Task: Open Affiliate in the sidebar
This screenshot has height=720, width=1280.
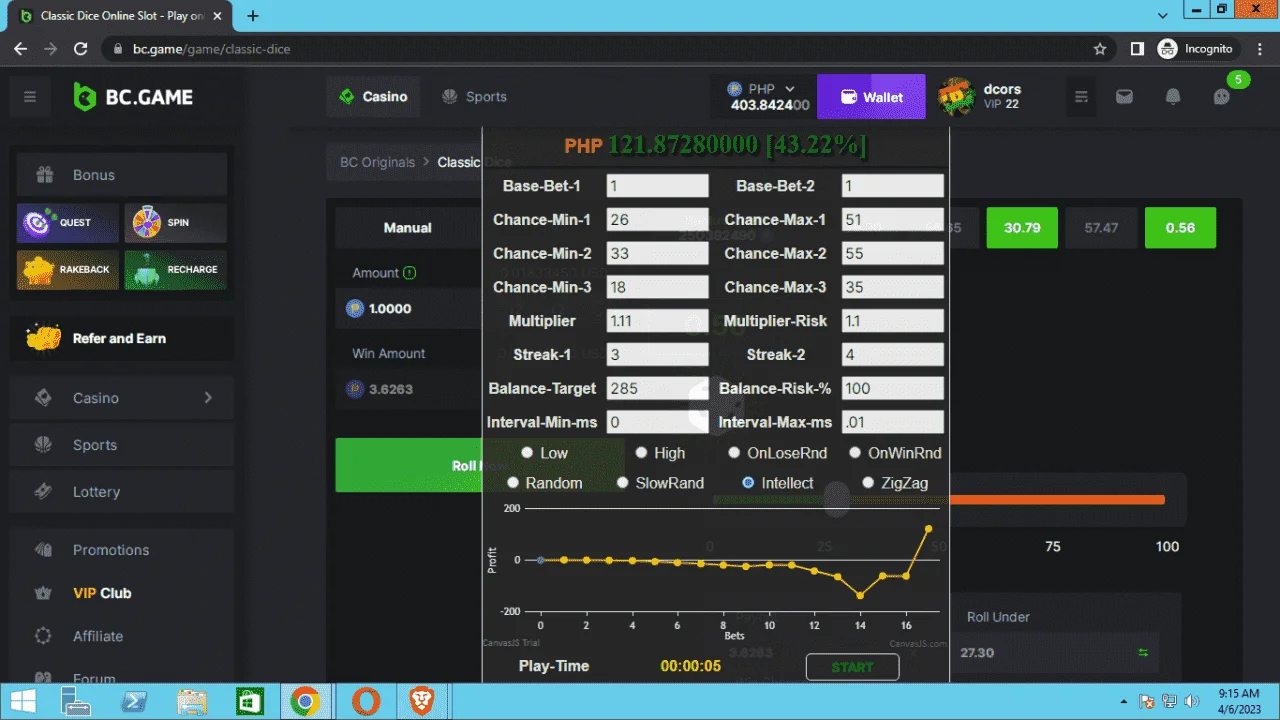Action: click(x=122, y=636)
